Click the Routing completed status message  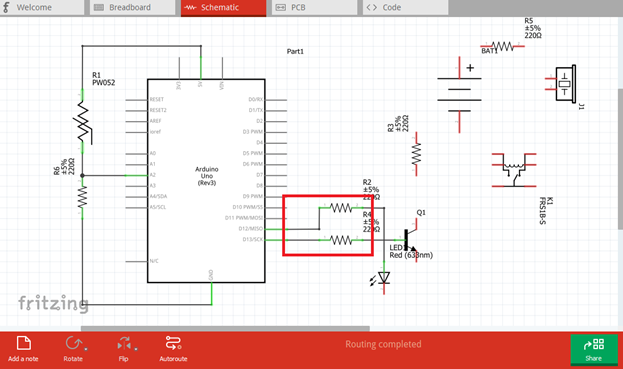(383, 344)
